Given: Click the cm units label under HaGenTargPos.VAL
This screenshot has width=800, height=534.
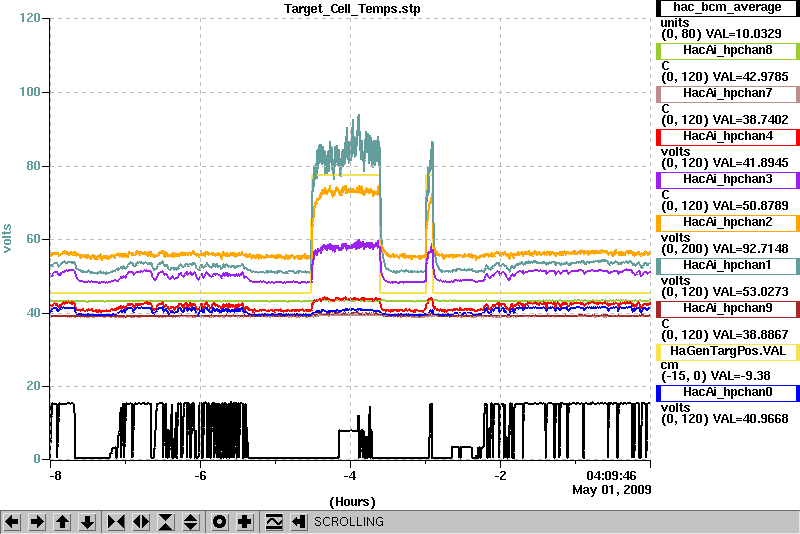Looking at the screenshot, I should pos(669,365).
